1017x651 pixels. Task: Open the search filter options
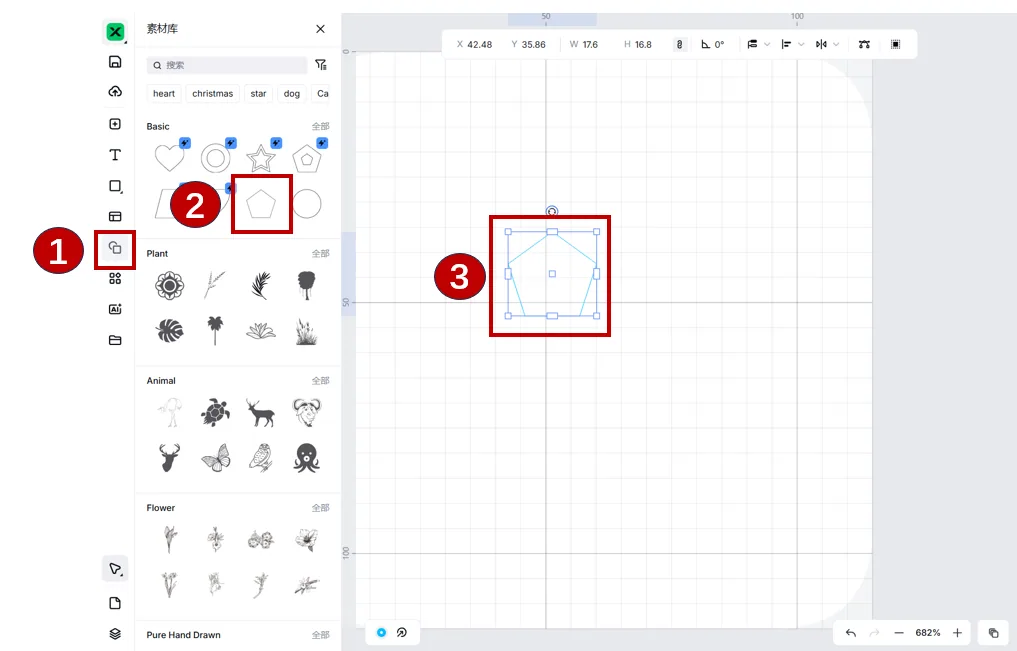point(320,64)
